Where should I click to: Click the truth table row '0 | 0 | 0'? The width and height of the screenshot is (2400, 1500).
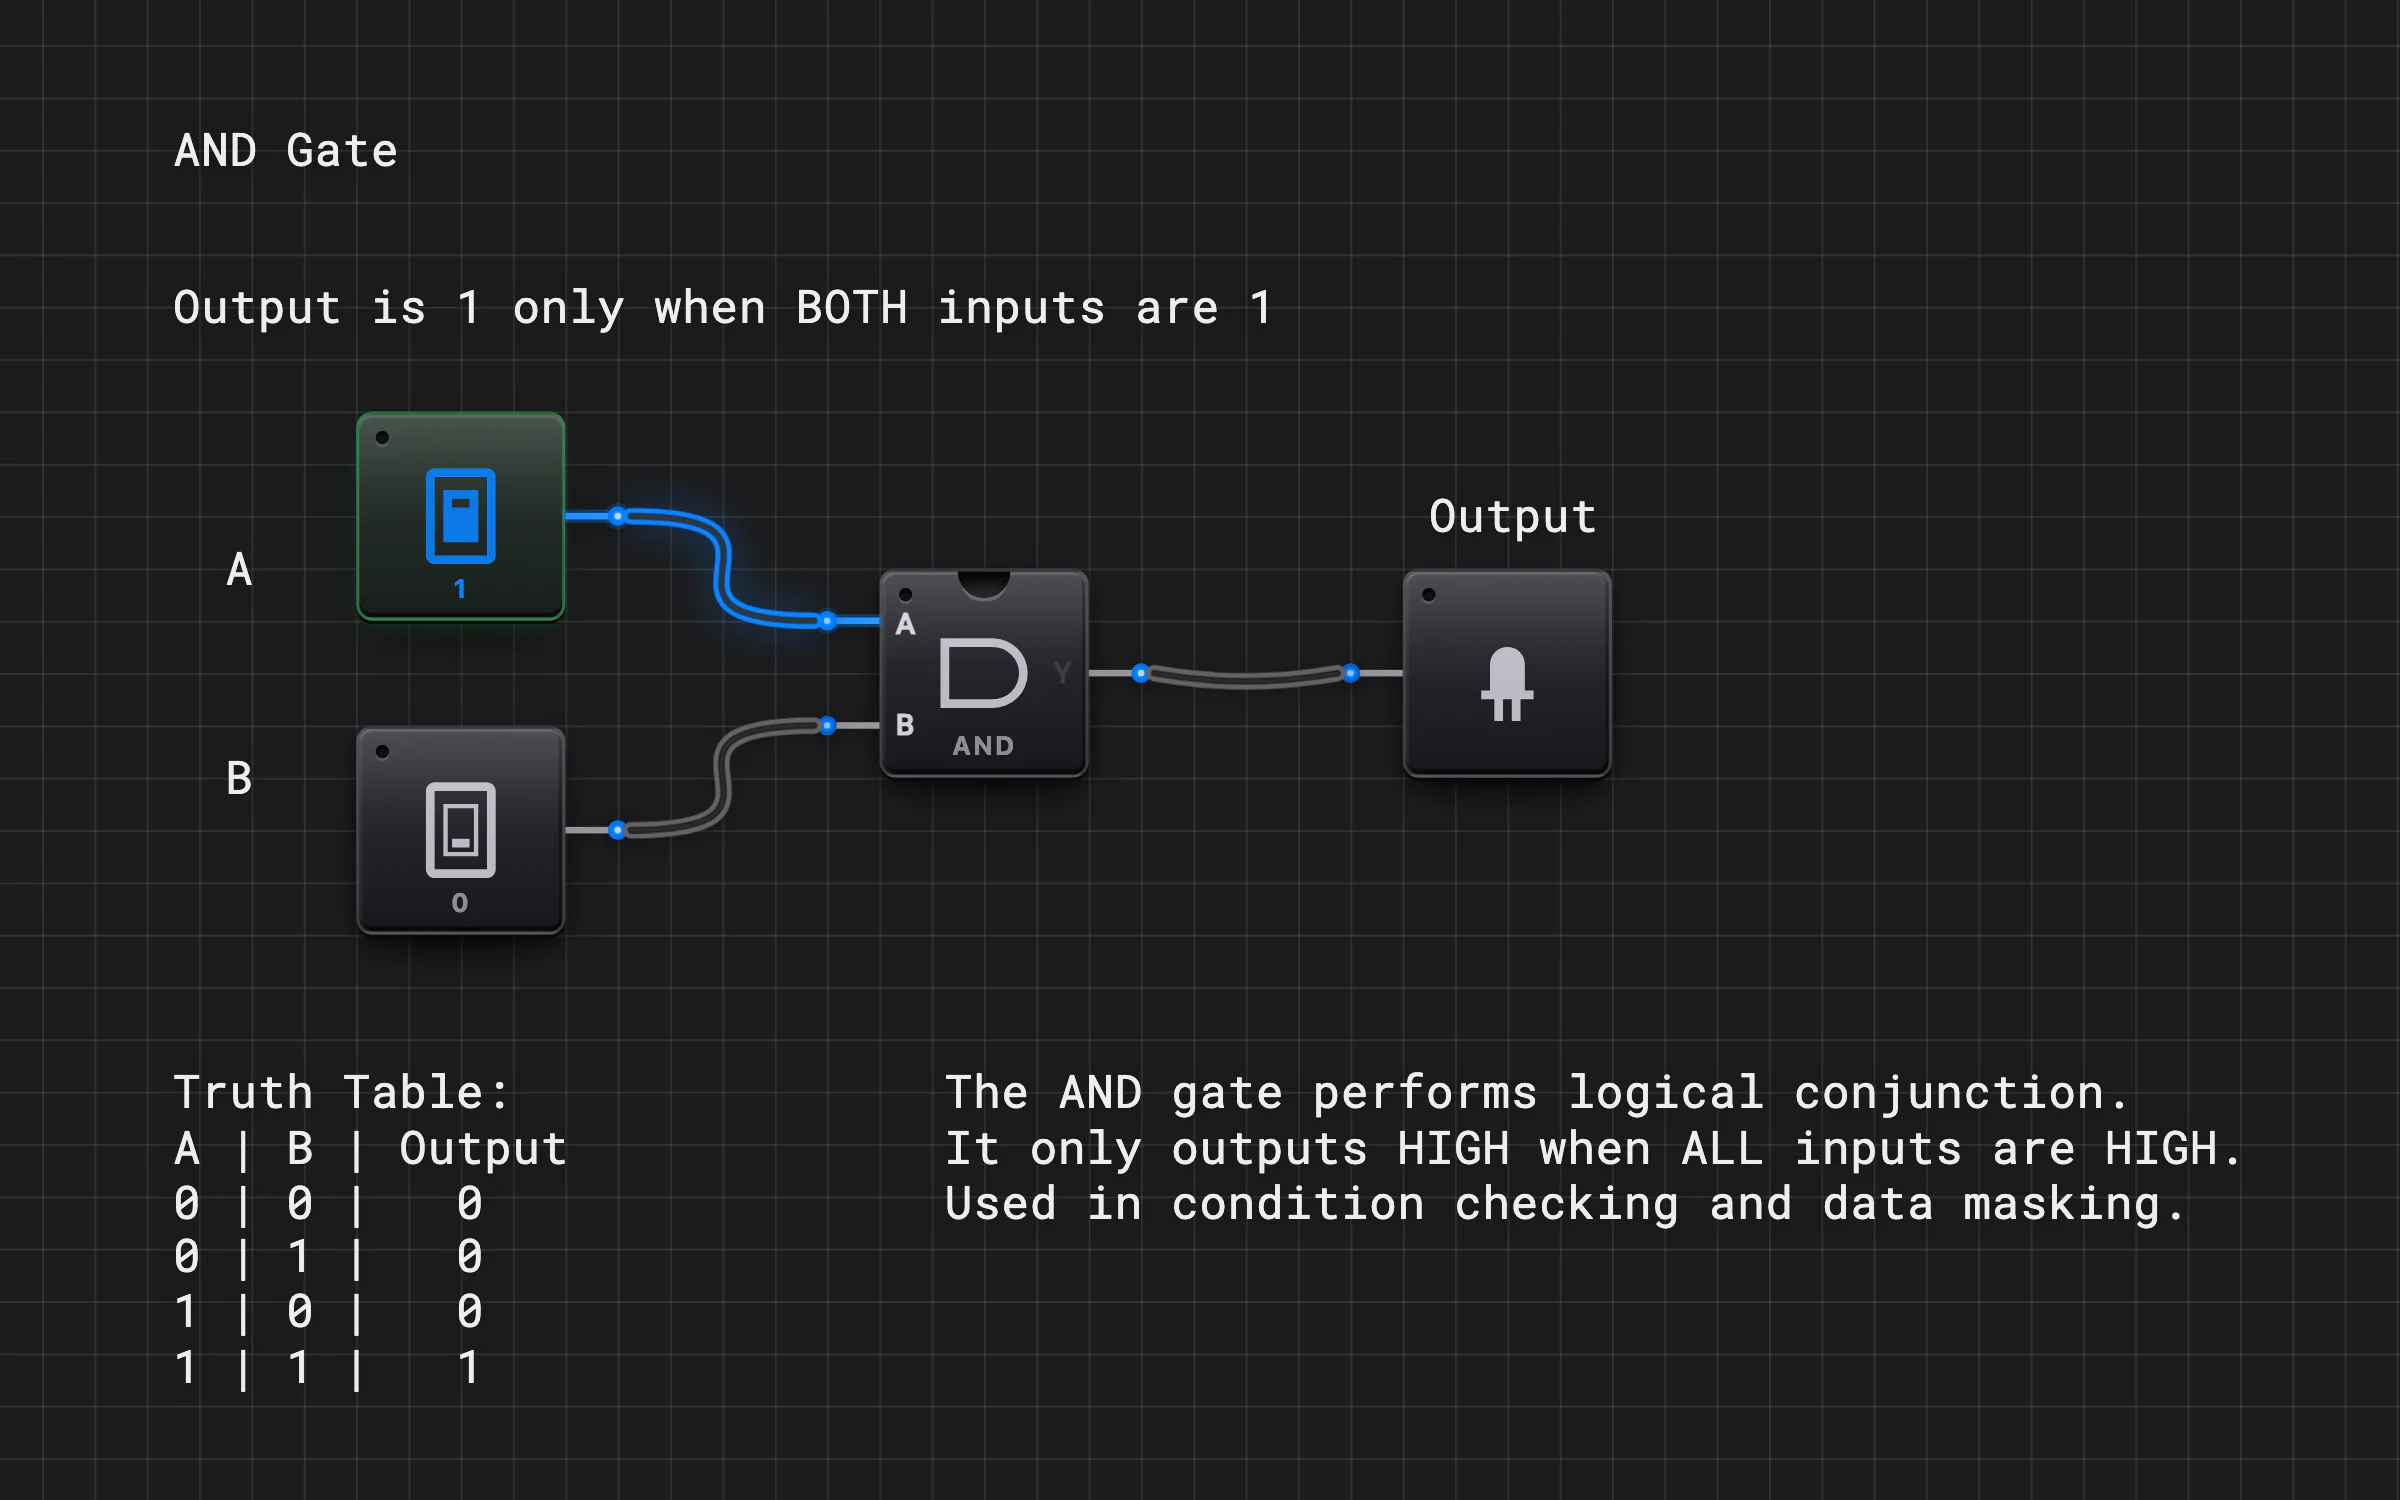[x=328, y=1203]
